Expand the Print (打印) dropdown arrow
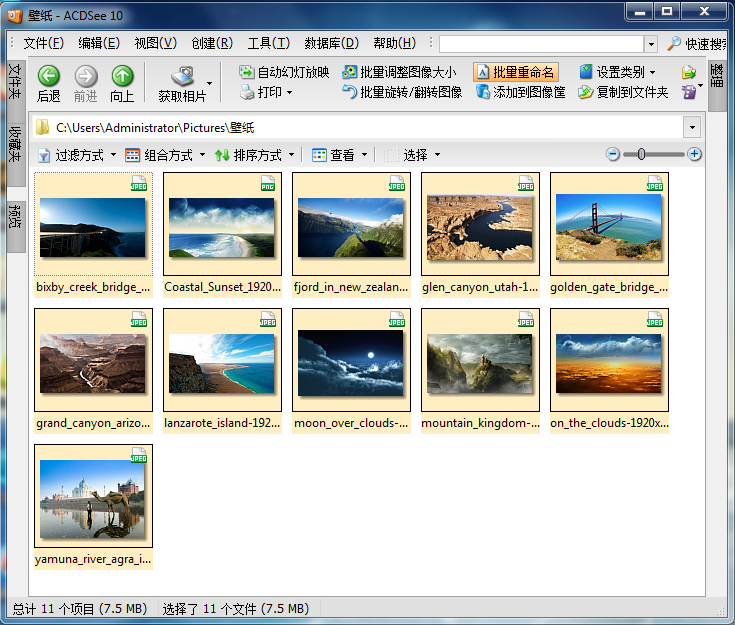 point(290,92)
